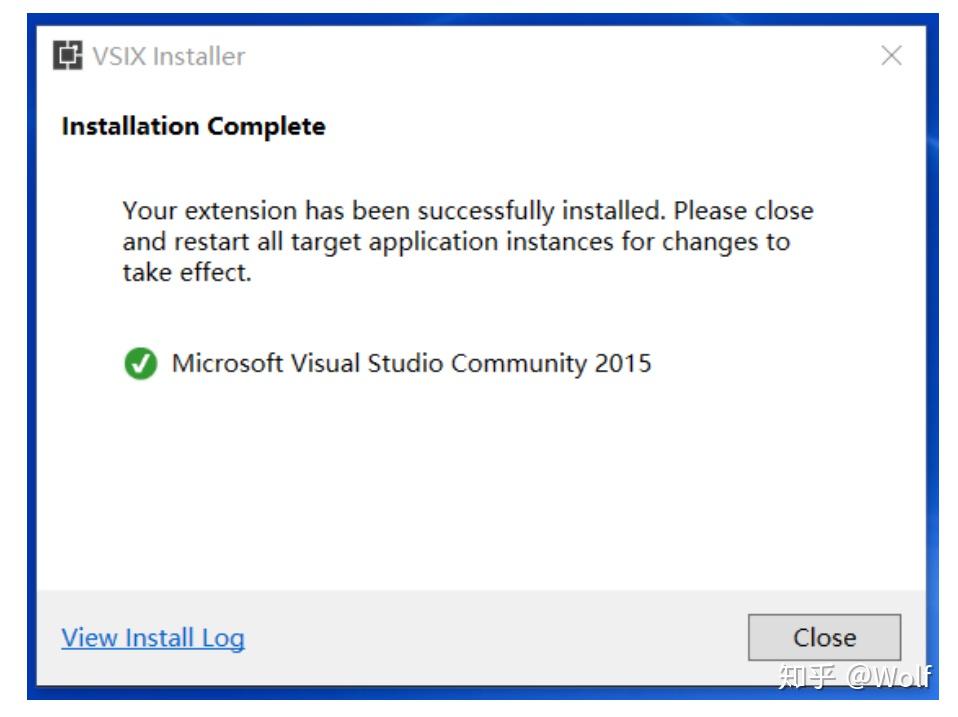Click the word "Community" in the product name

518,363
